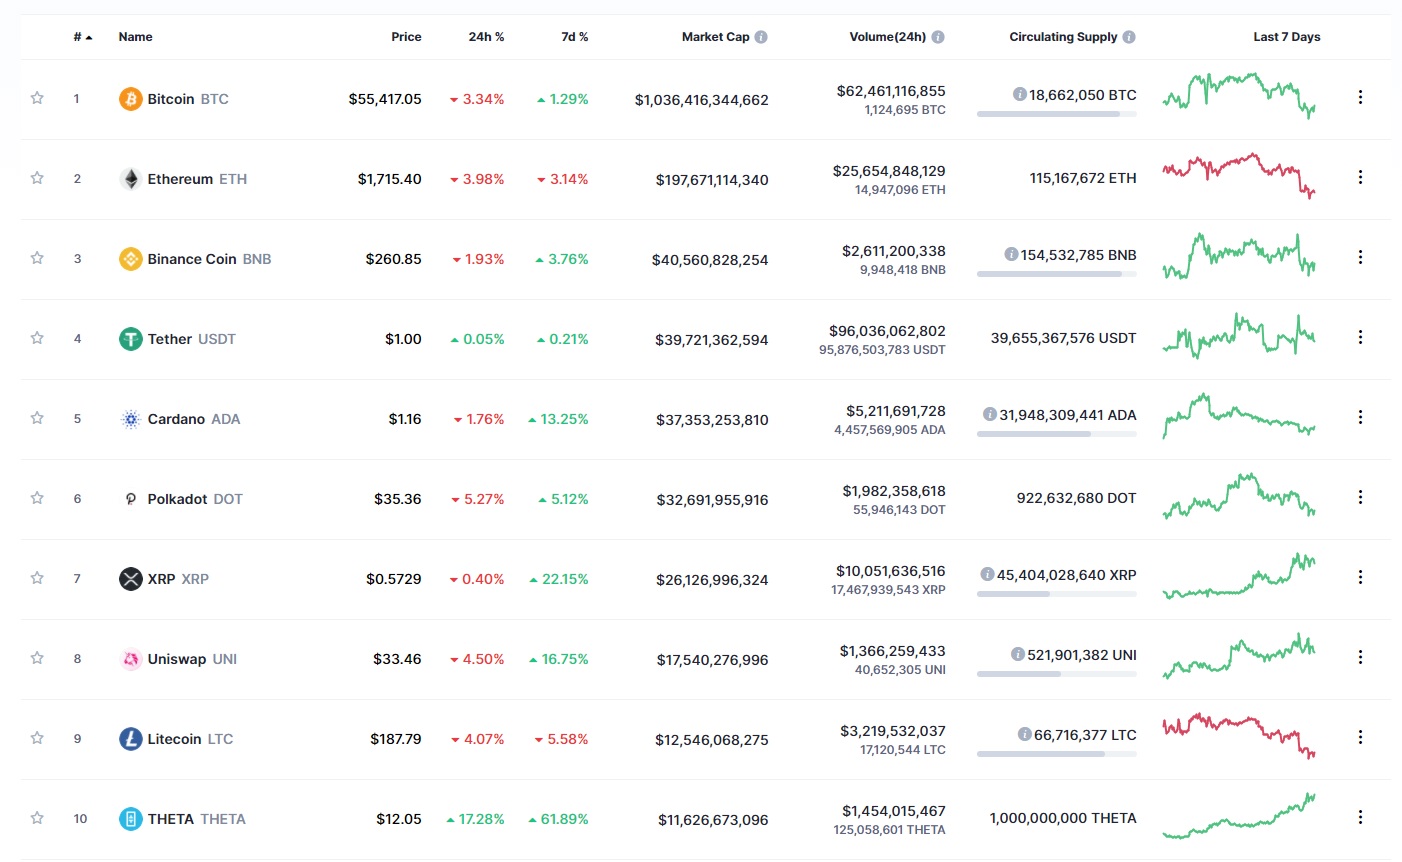Click the XRP circulating supply progress bar

(1056, 594)
